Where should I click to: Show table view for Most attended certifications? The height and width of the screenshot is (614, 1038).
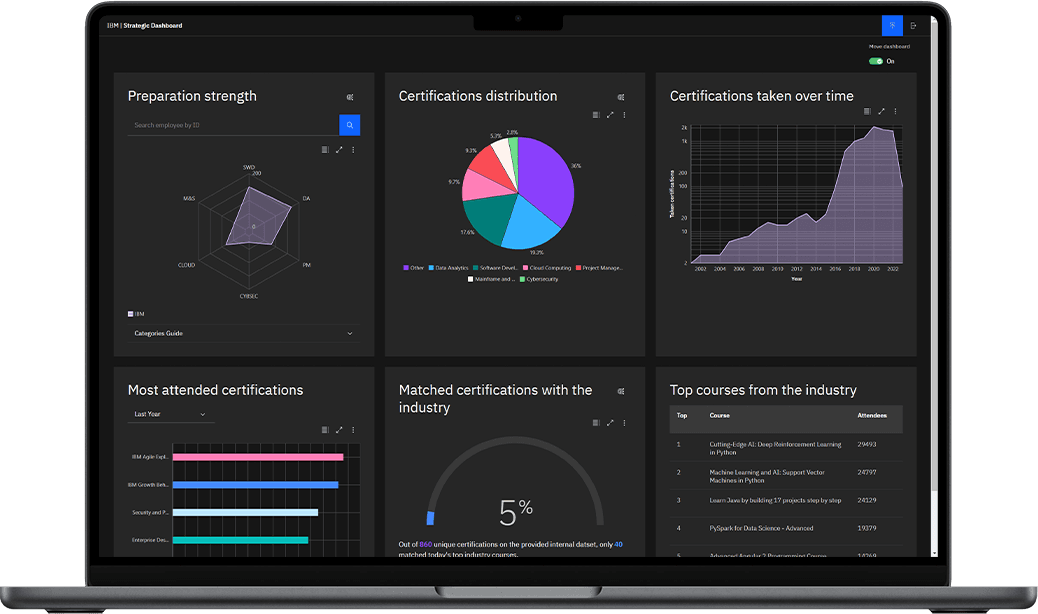(x=325, y=430)
